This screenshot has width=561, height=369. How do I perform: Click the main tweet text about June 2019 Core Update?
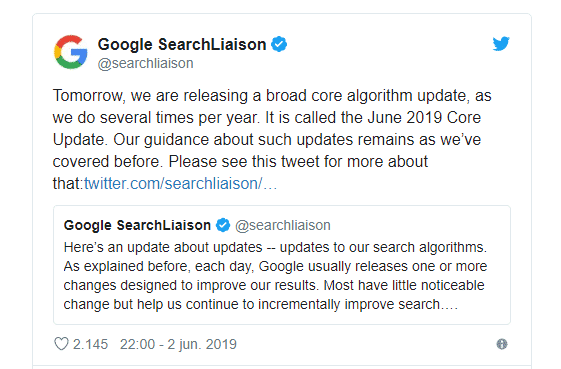pos(272,140)
